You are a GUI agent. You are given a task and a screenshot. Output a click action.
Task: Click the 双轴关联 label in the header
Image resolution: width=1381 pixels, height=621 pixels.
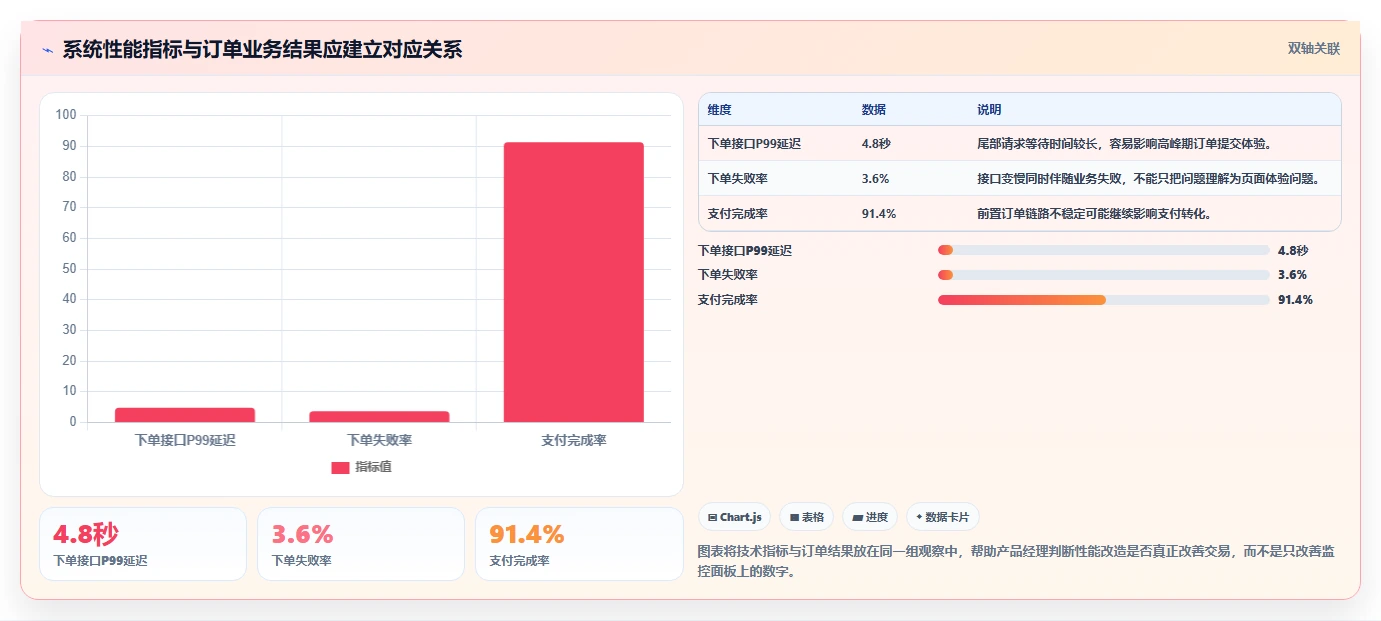1314,49
